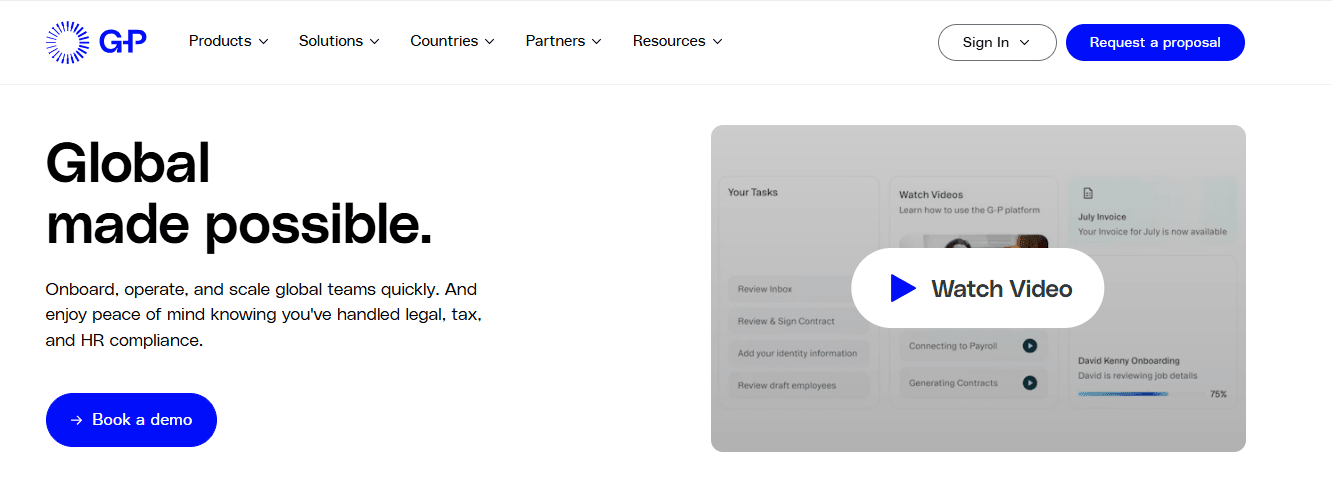Expand the Solutions dropdown chevron
This screenshot has width=1332, height=490.
click(374, 42)
